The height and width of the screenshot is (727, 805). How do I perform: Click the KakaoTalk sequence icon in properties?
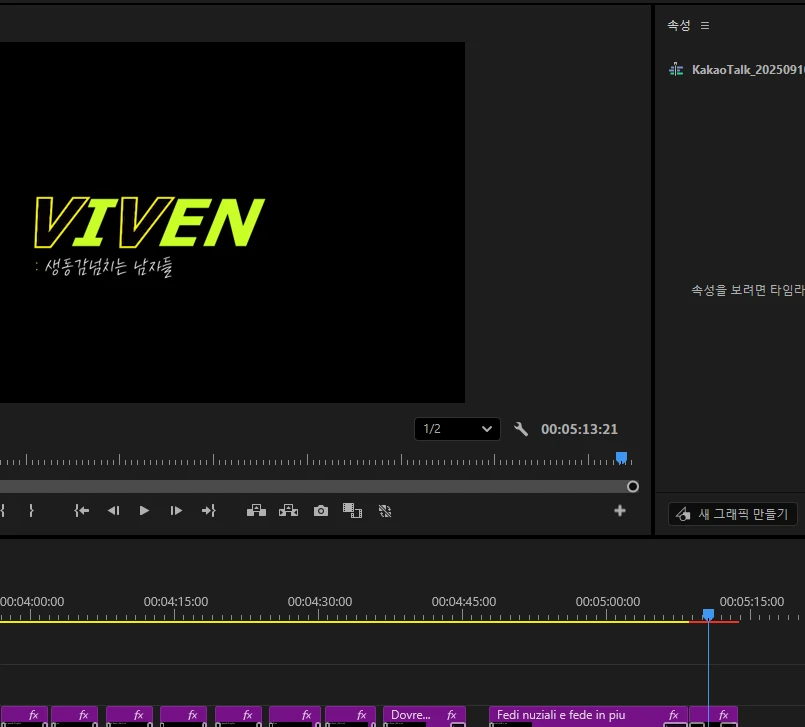676,69
